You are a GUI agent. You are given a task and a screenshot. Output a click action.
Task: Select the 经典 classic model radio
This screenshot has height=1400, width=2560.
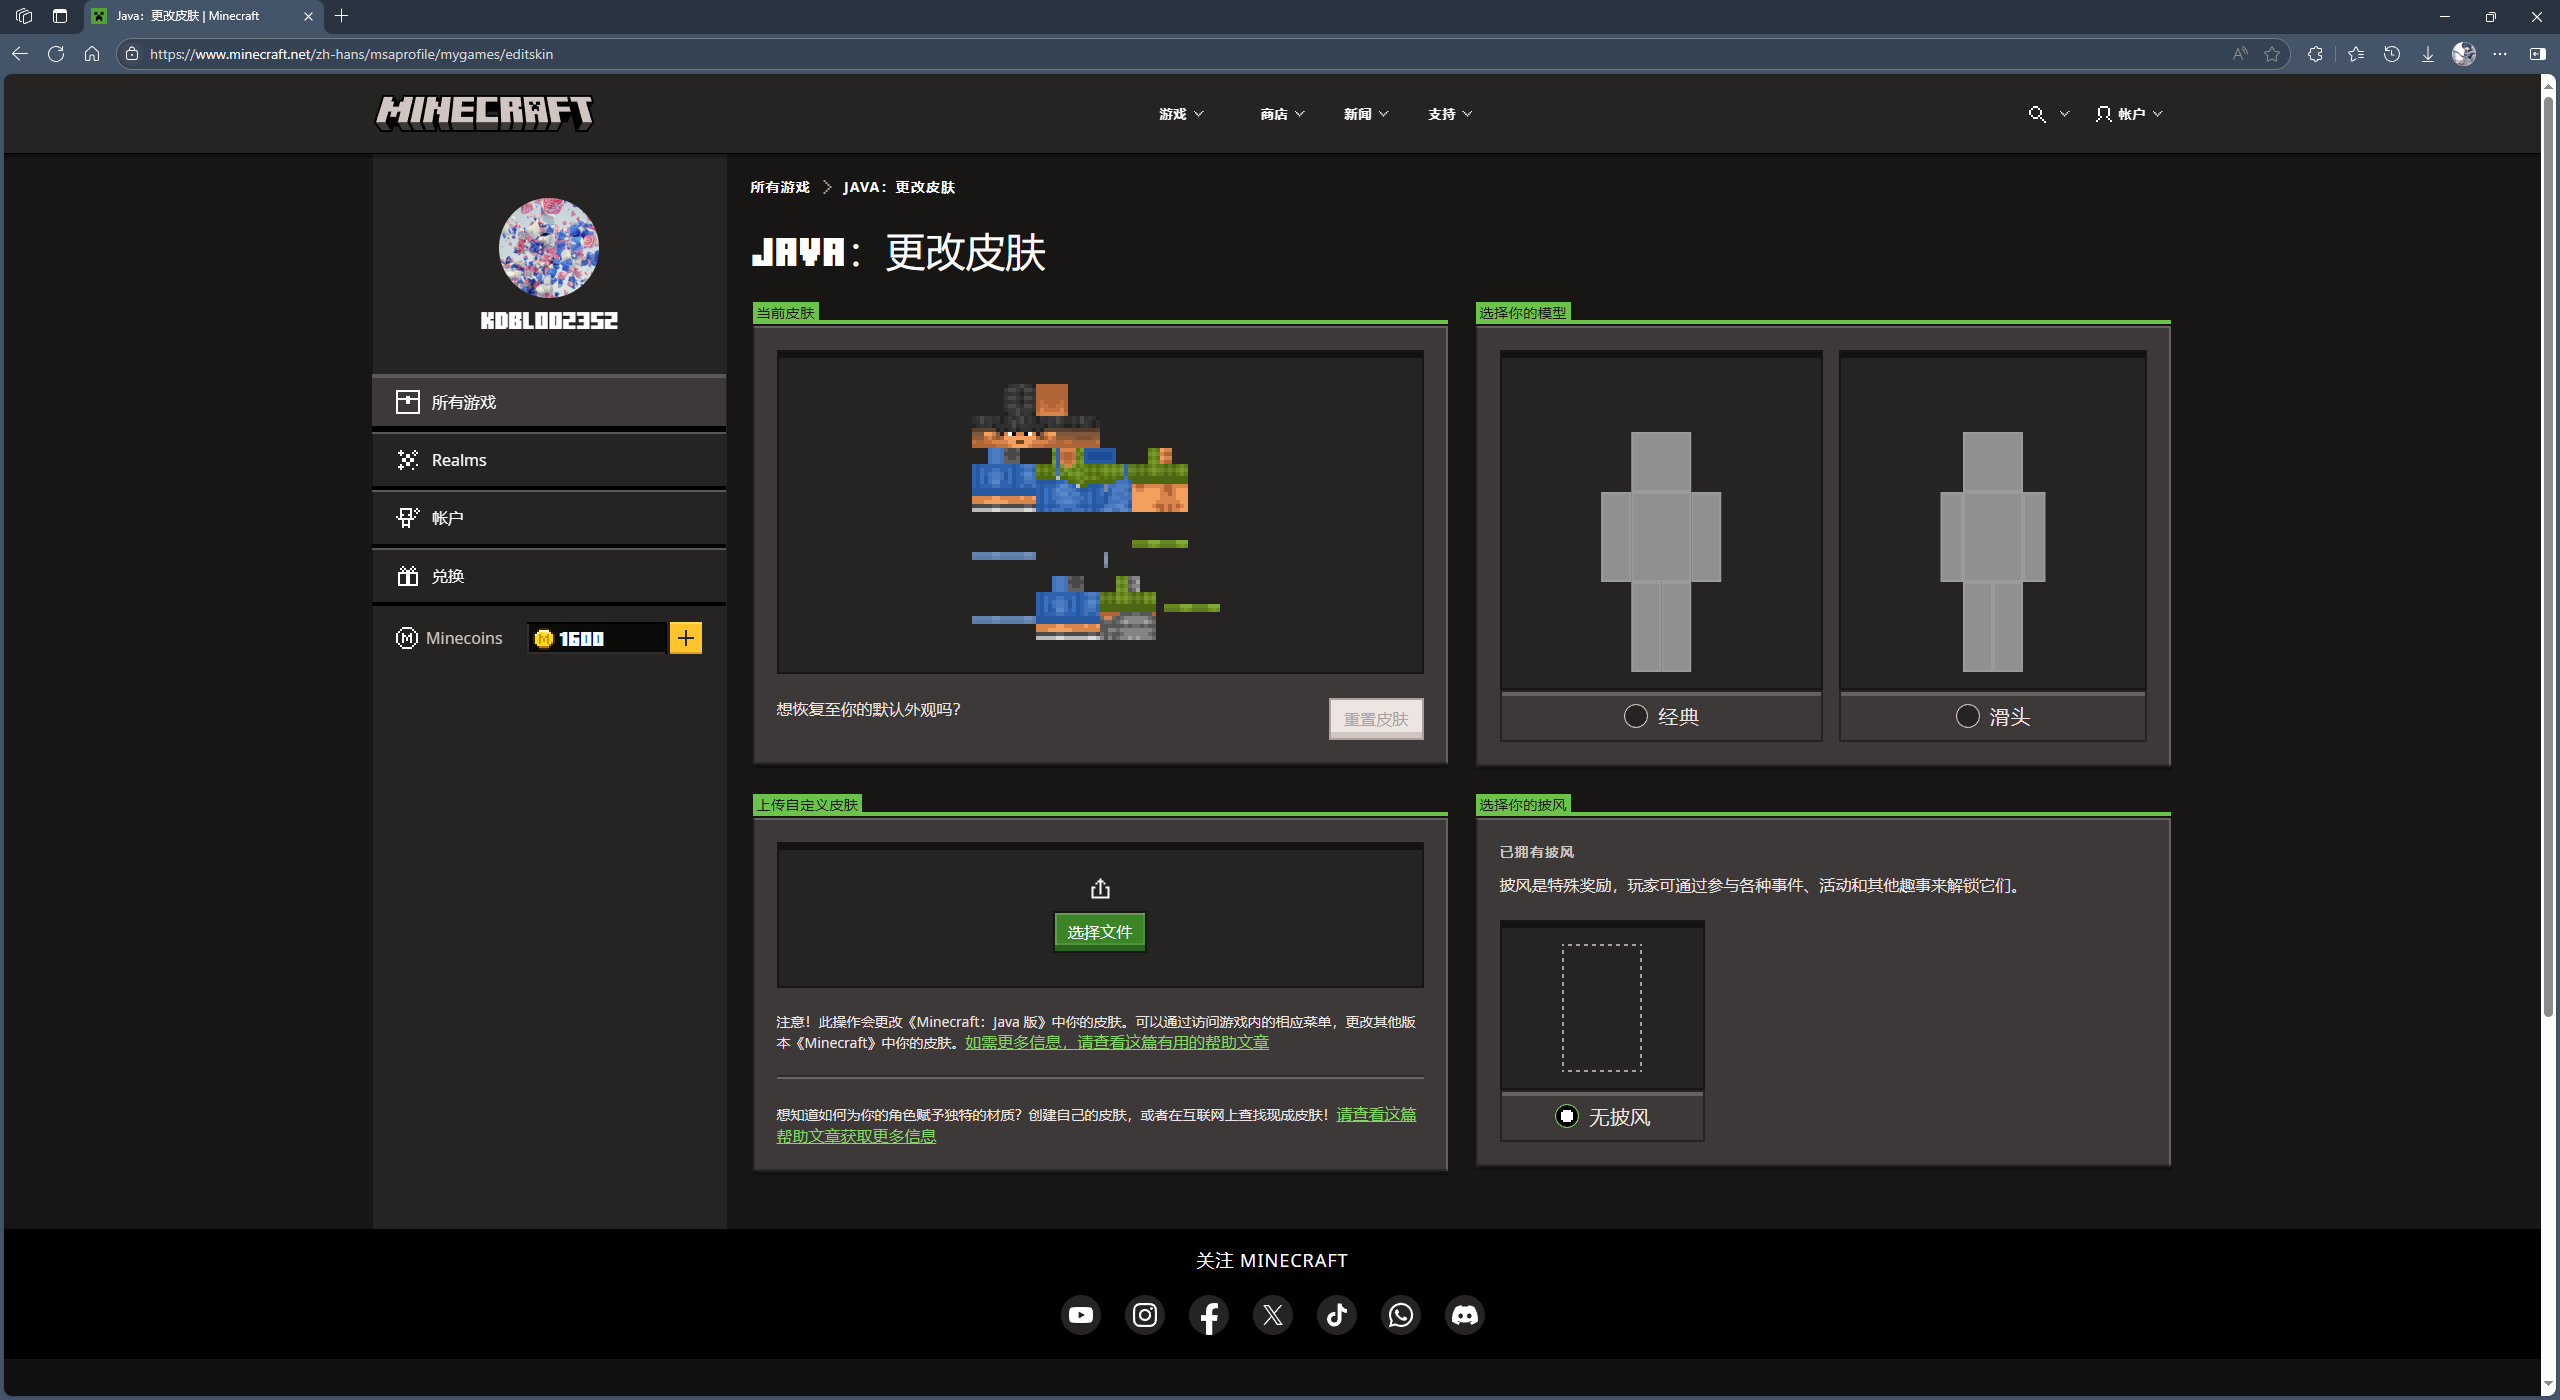pyautogui.click(x=1636, y=716)
